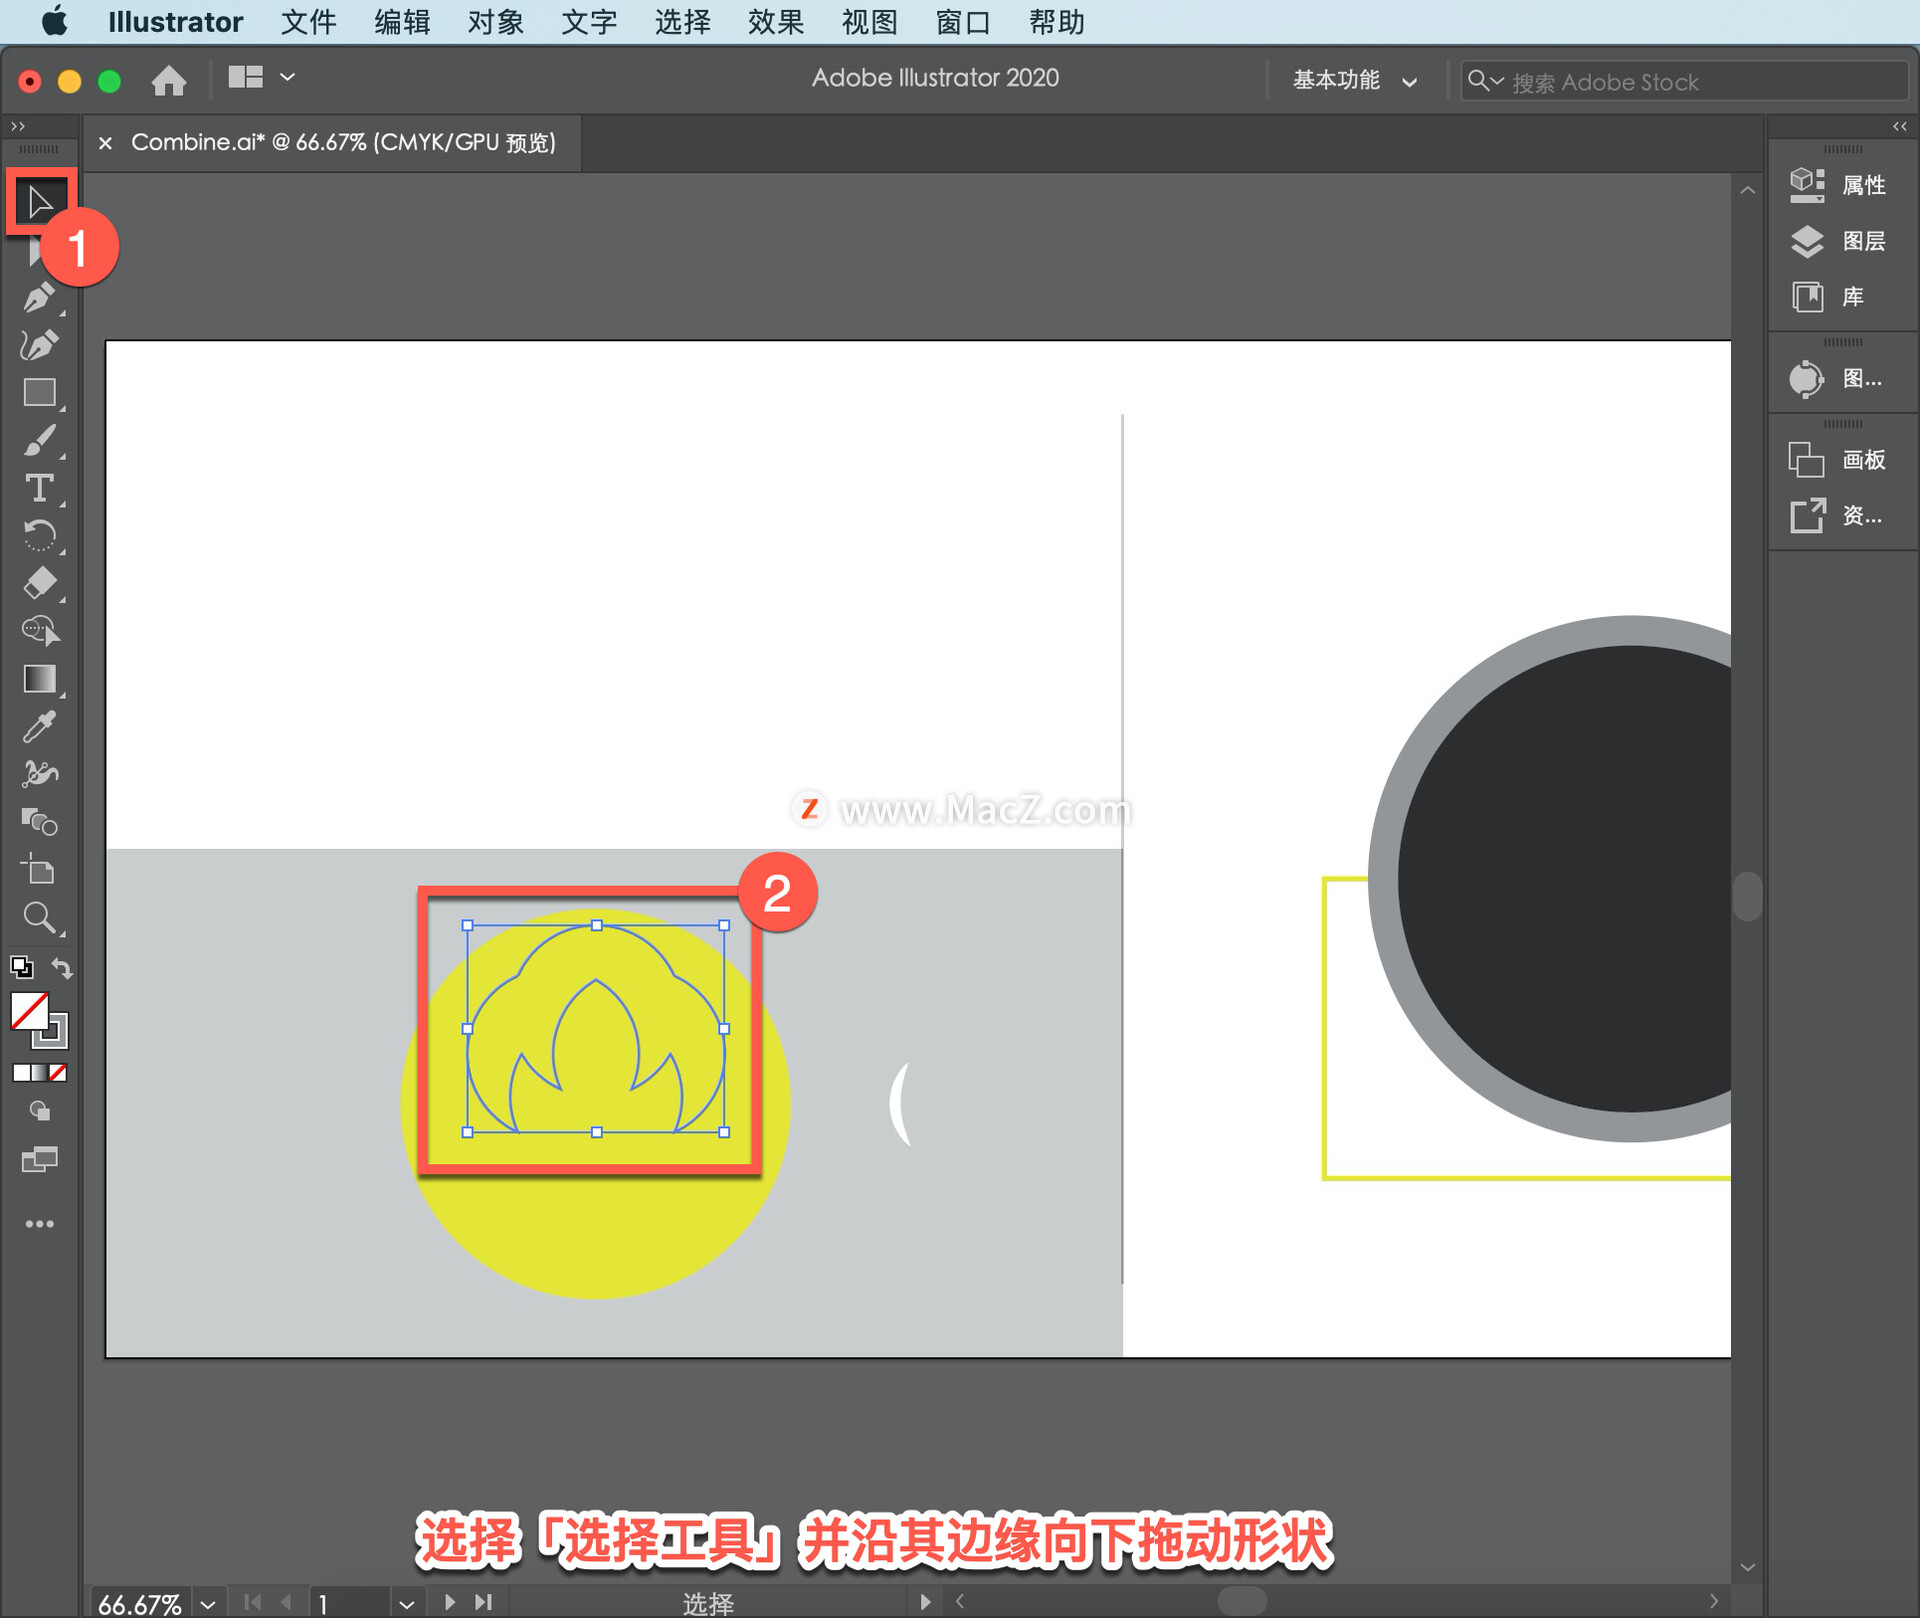Toggle draw mode at toolbar bottom
This screenshot has height=1618, width=1920.
pos(40,1110)
